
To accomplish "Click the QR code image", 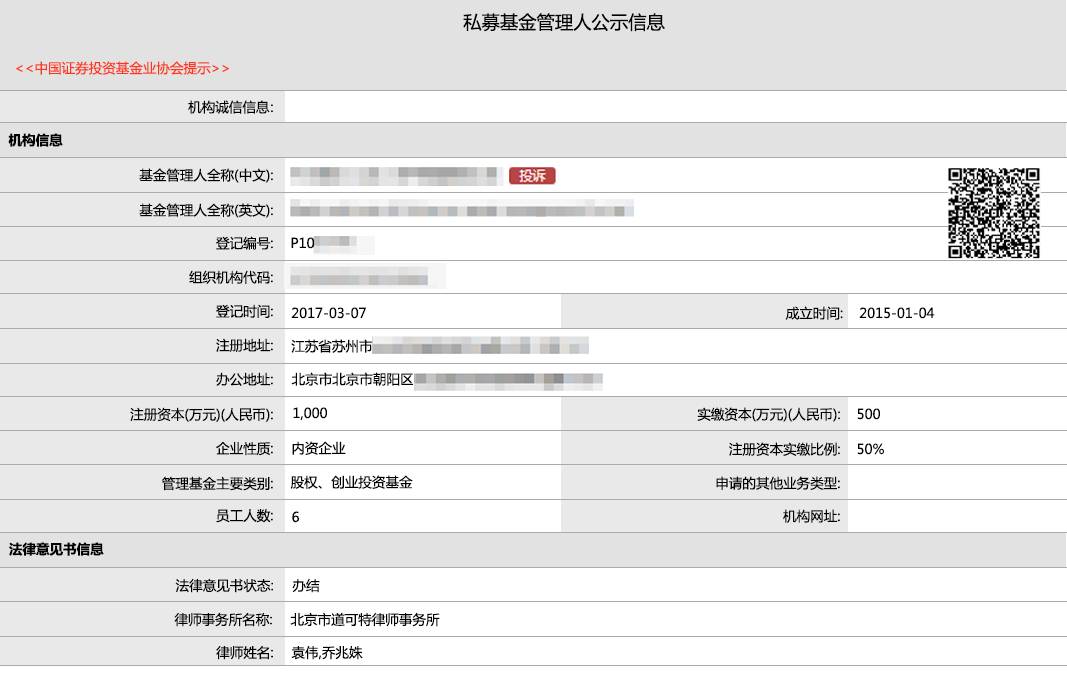I will tap(993, 212).
